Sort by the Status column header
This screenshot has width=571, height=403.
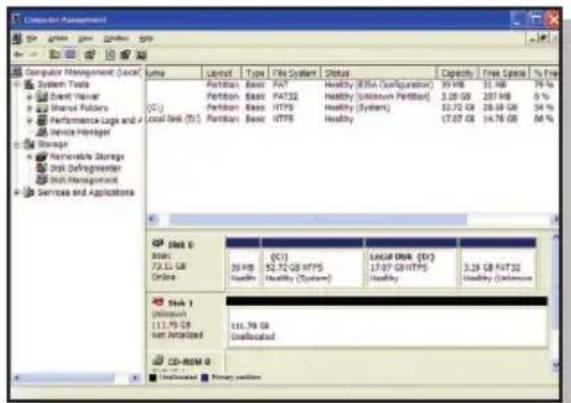click(379, 73)
